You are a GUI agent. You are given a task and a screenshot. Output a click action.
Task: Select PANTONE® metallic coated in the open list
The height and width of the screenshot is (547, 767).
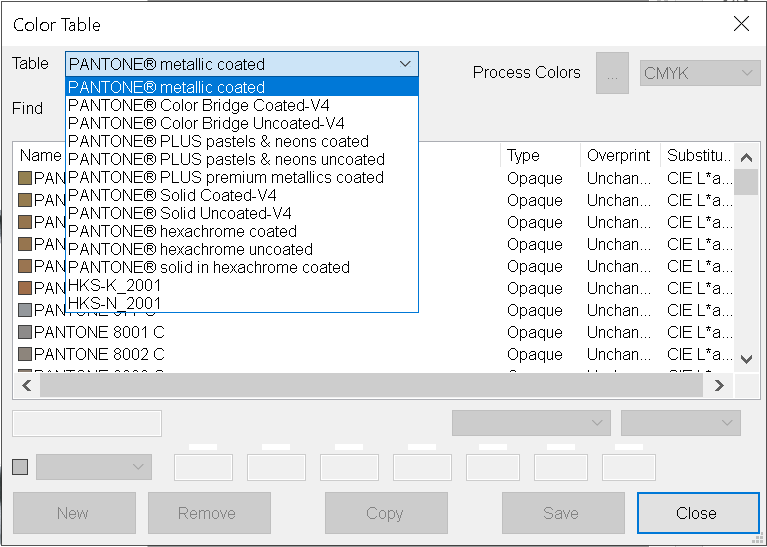[242, 87]
